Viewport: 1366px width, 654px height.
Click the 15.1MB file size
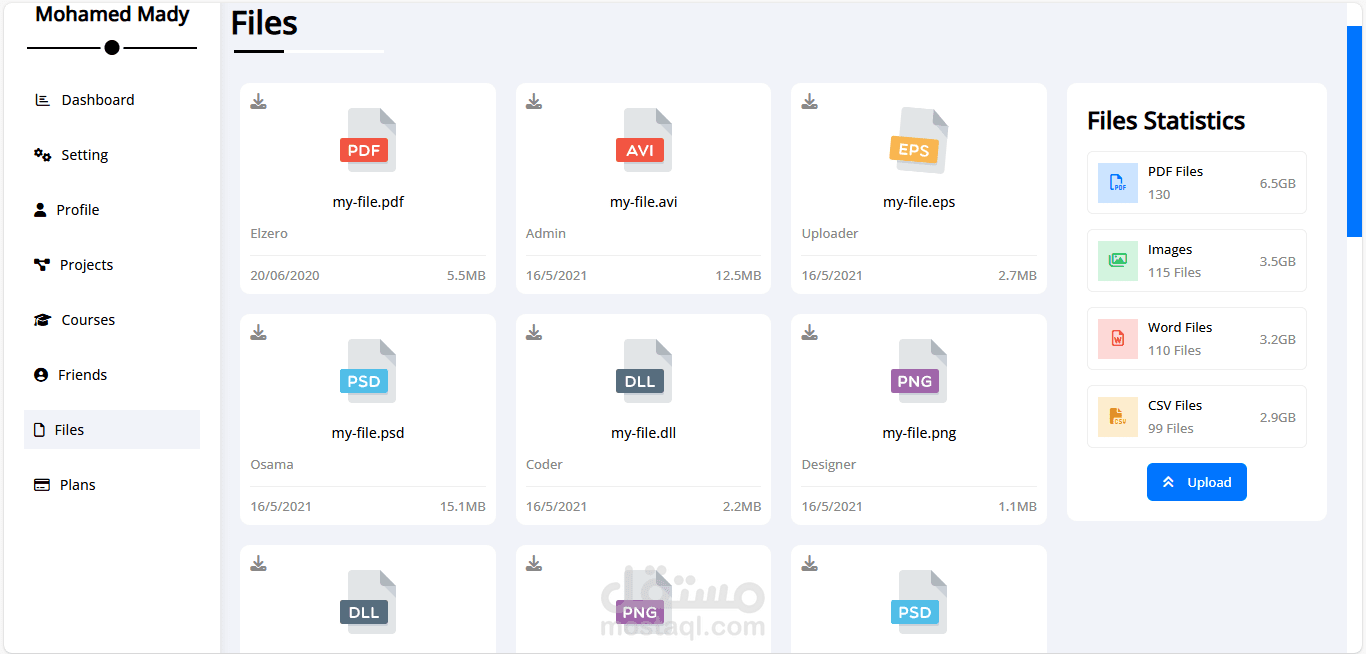pyautogui.click(x=463, y=506)
